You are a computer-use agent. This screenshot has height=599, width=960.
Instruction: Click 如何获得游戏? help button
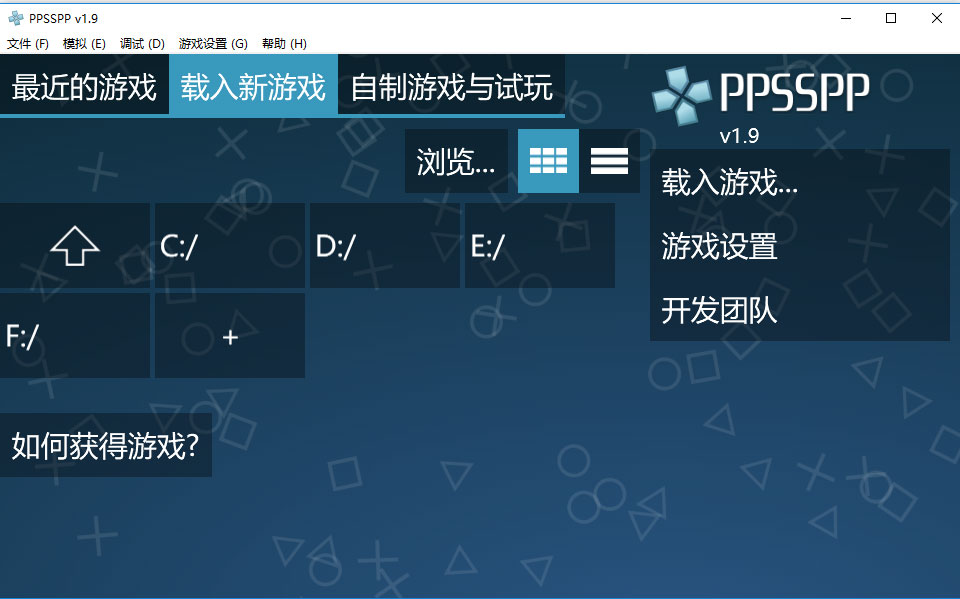click(x=105, y=445)
